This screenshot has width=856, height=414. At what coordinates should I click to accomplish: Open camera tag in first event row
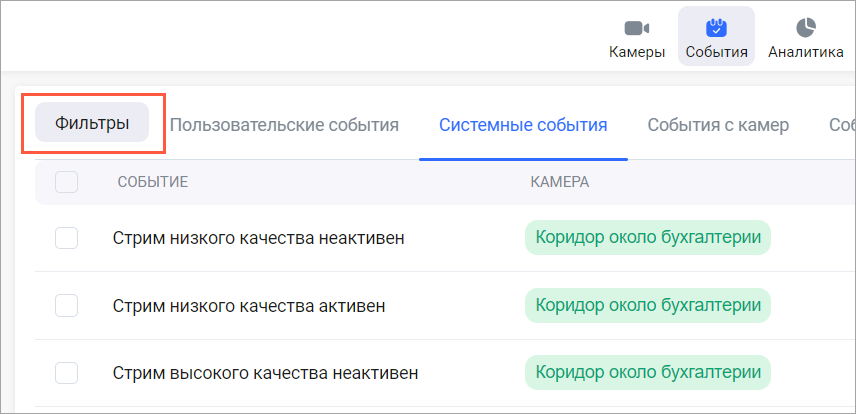(648, 237)
